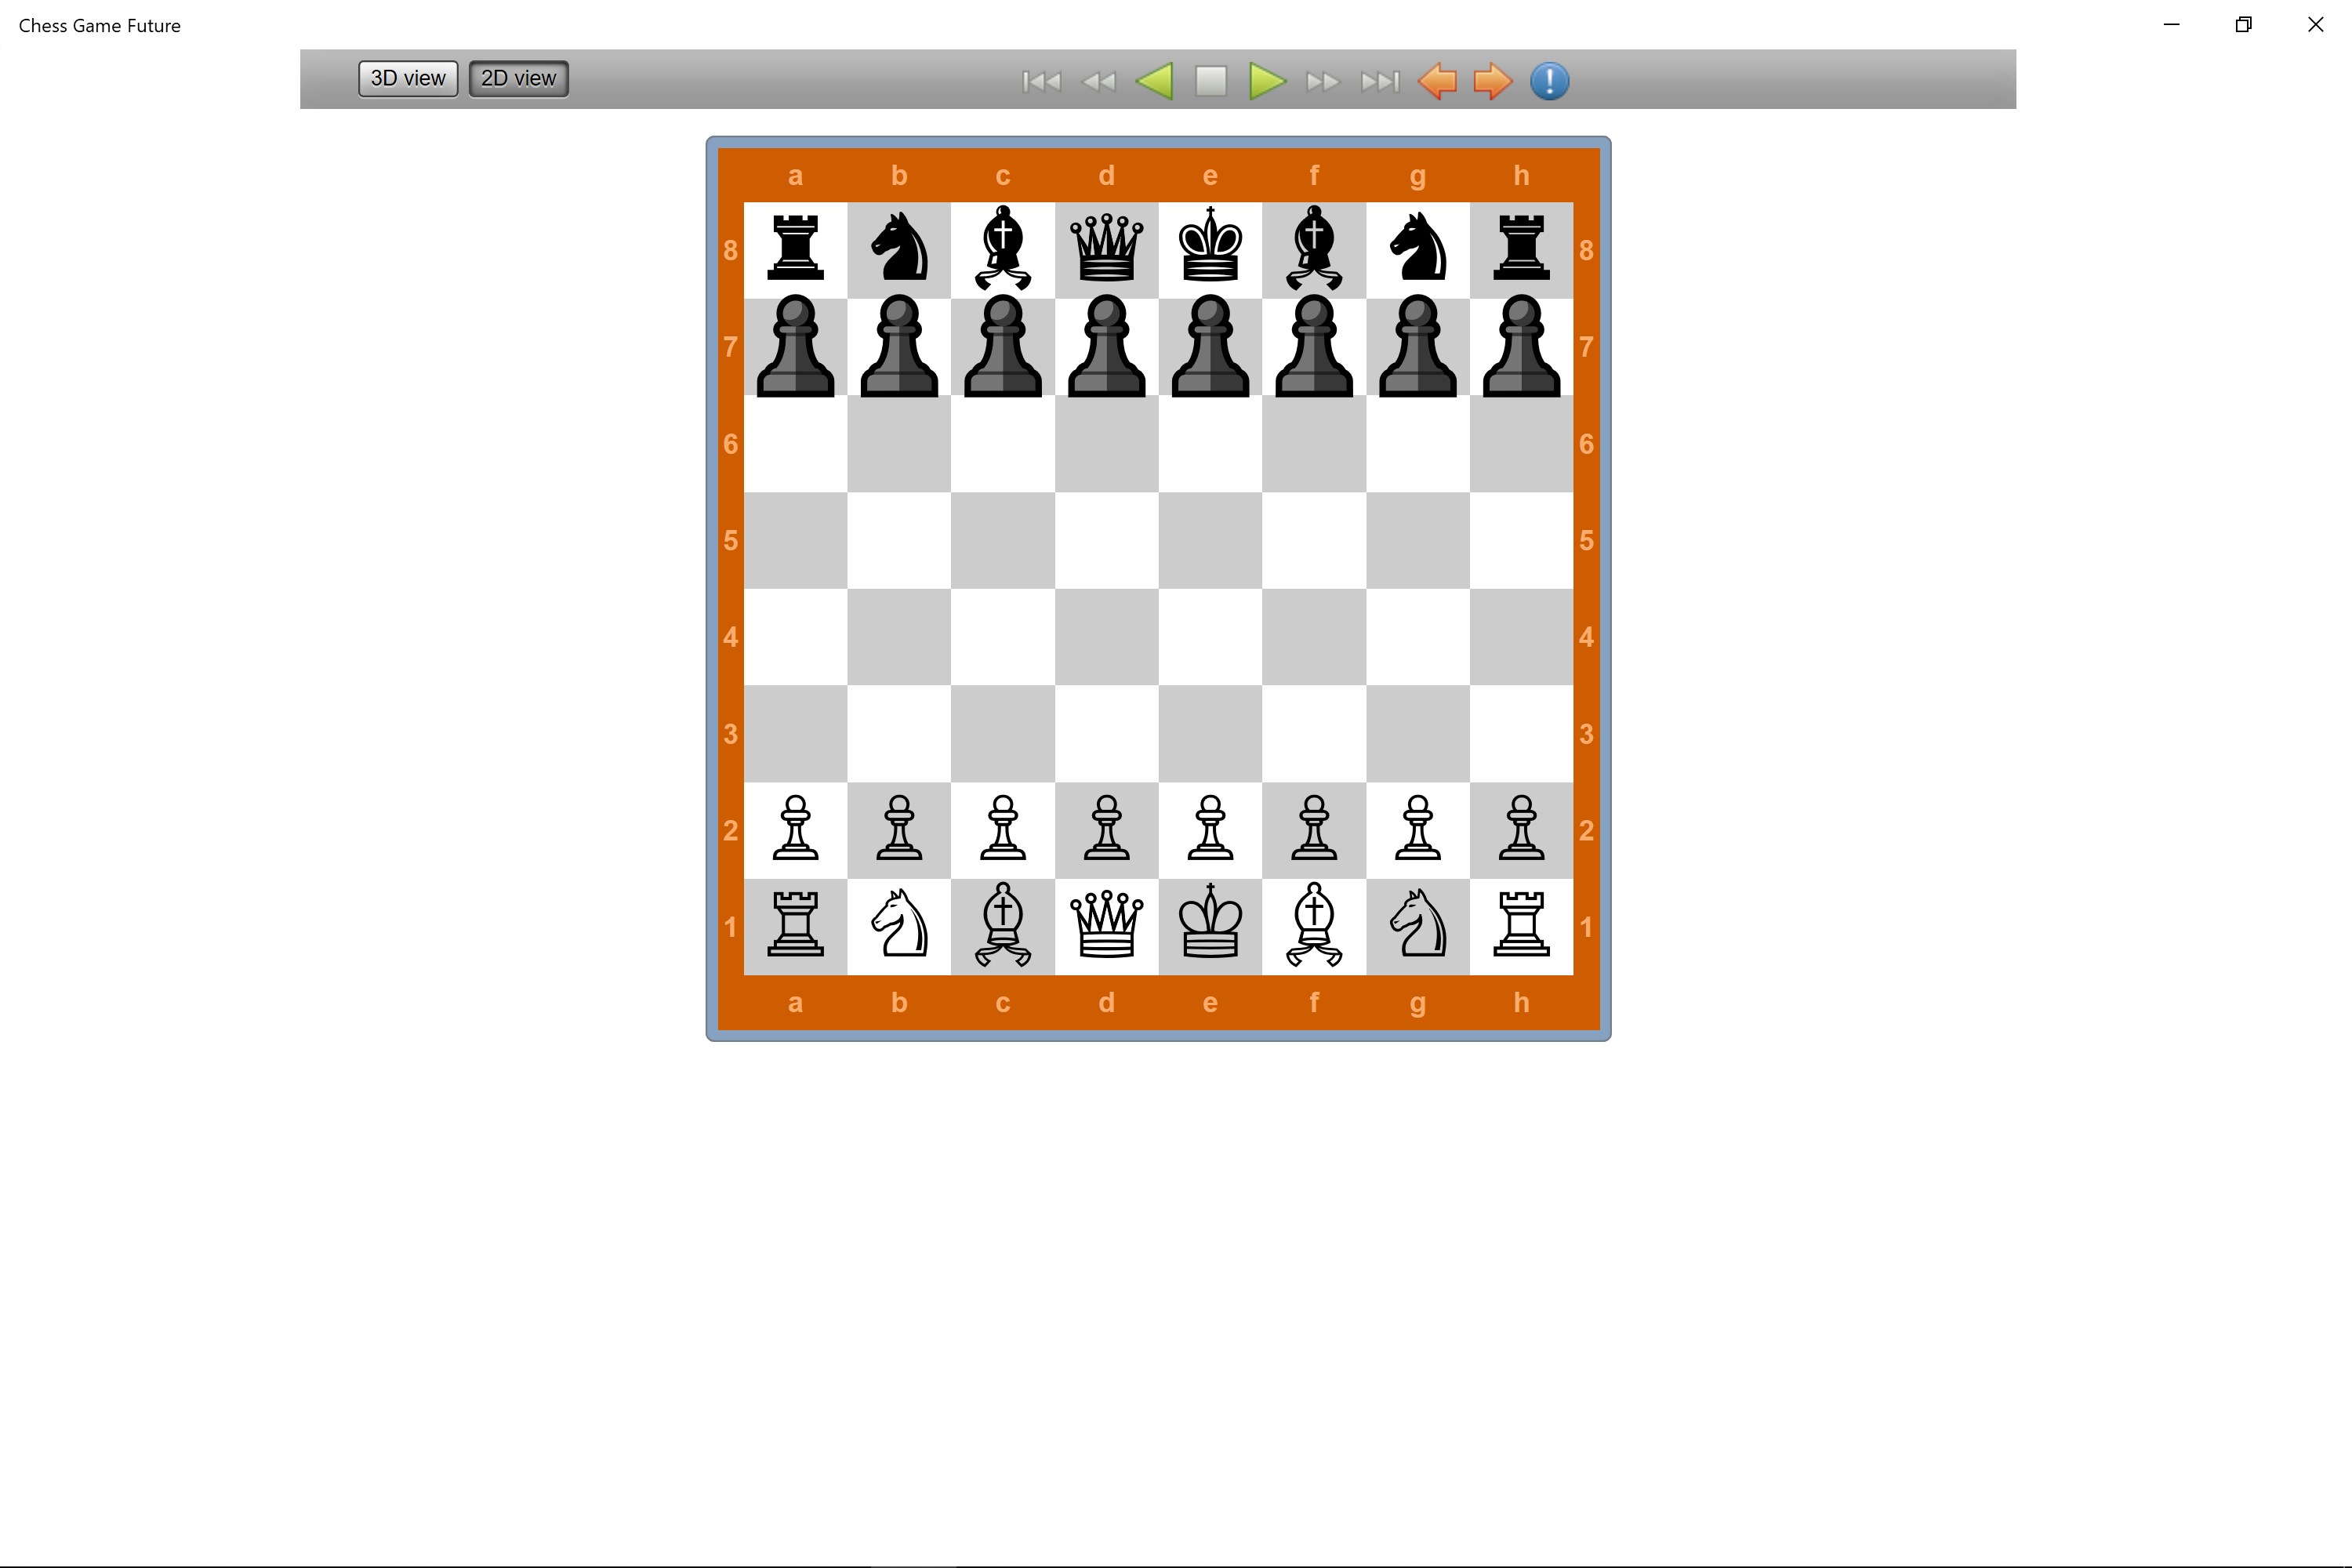Select the white knight on g1
Viewport: 2352px width, 1568px height.
1417,925
